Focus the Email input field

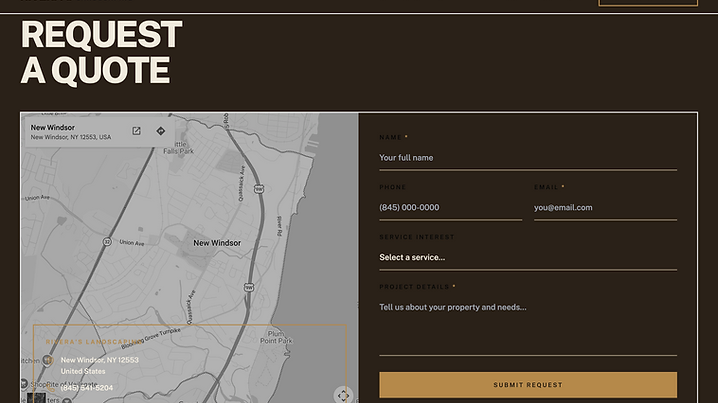[x=605, y=208]
